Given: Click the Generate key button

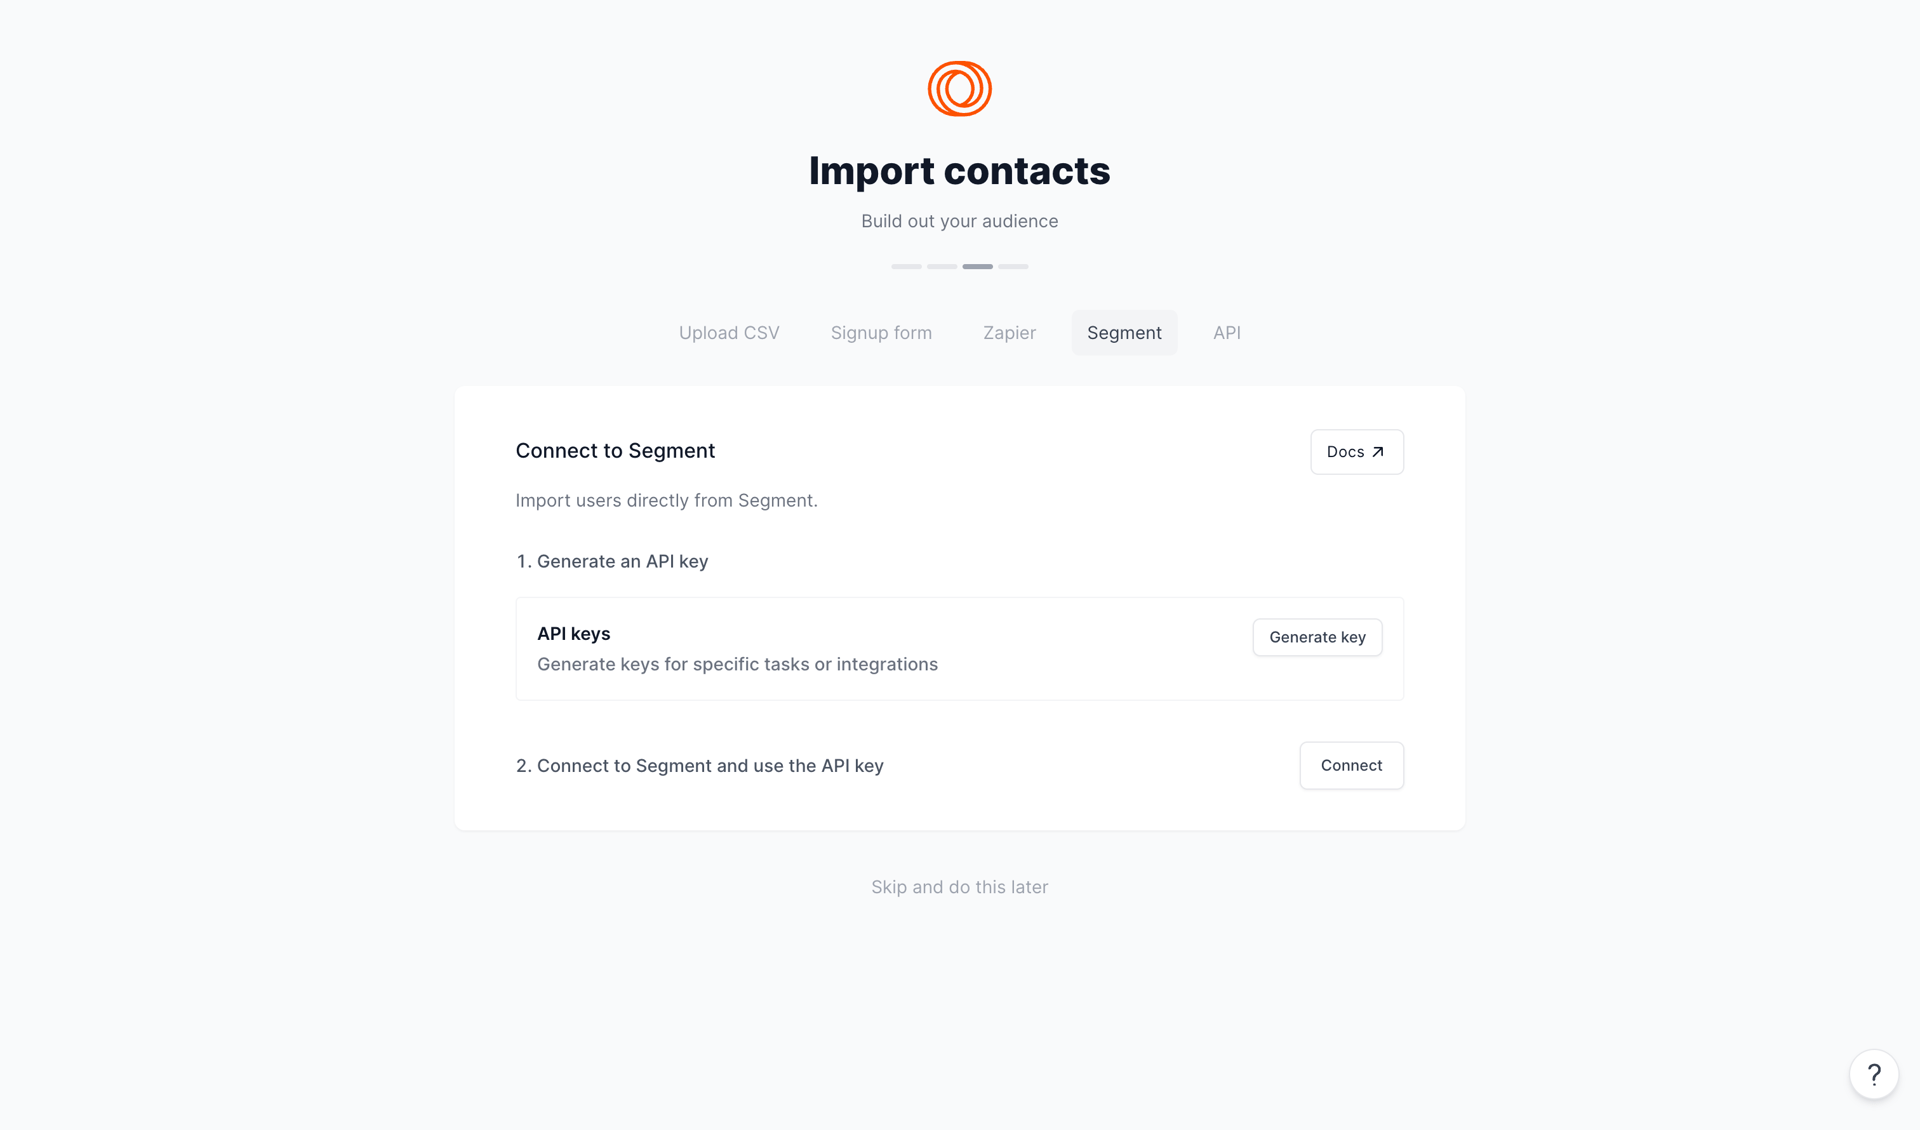Looking at the screenshot, I should coord(1316,637).
